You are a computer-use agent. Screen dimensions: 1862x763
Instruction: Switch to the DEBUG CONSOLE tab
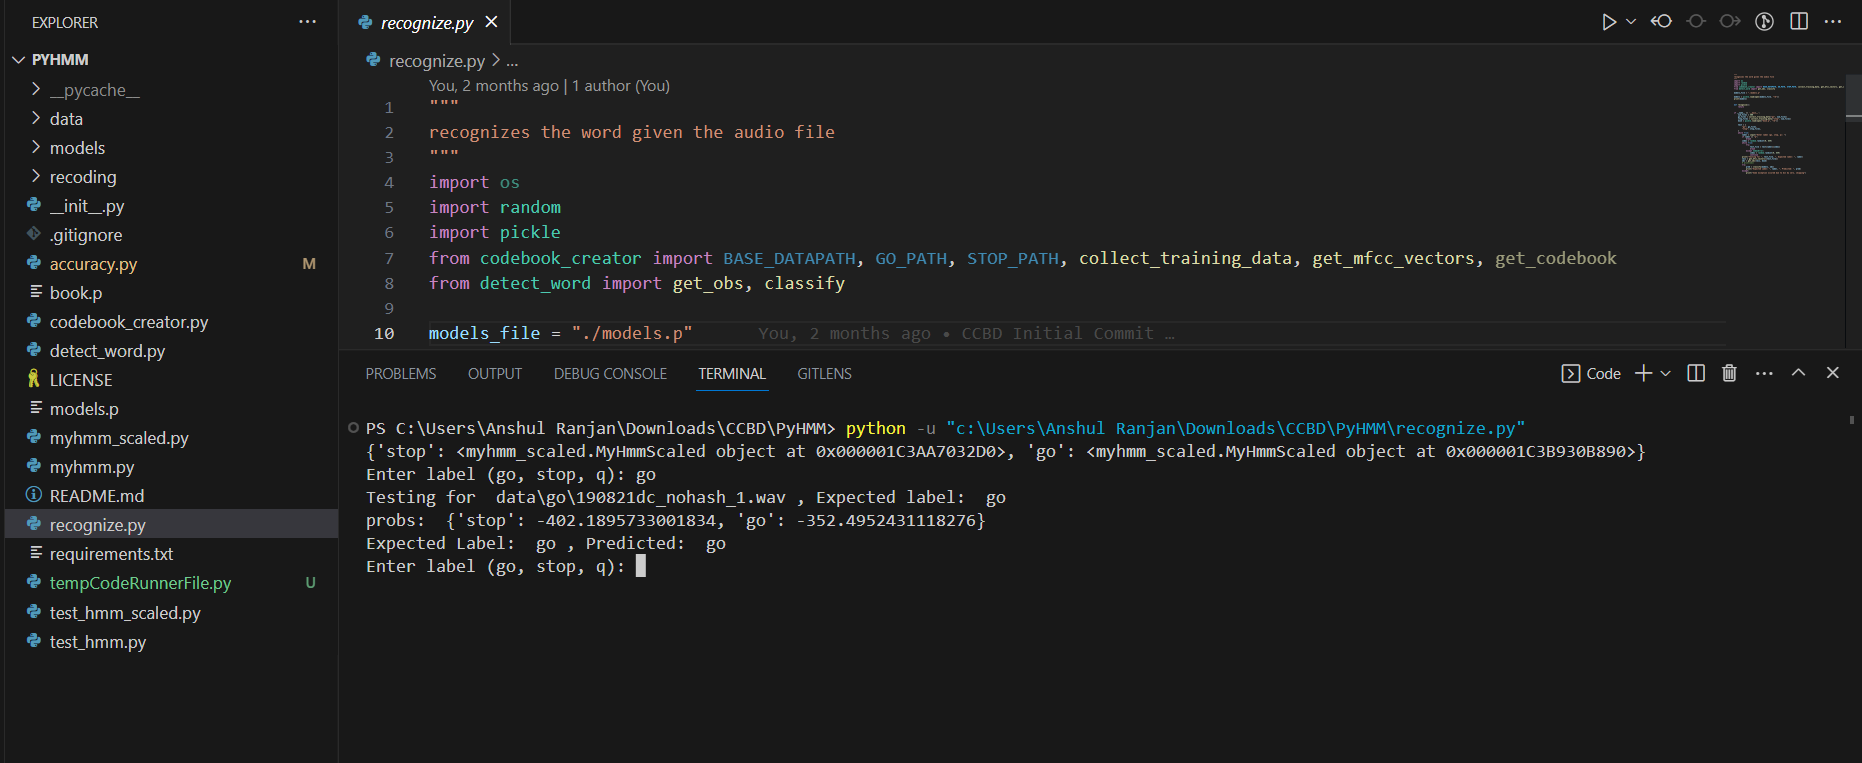[x=610, y=374]
